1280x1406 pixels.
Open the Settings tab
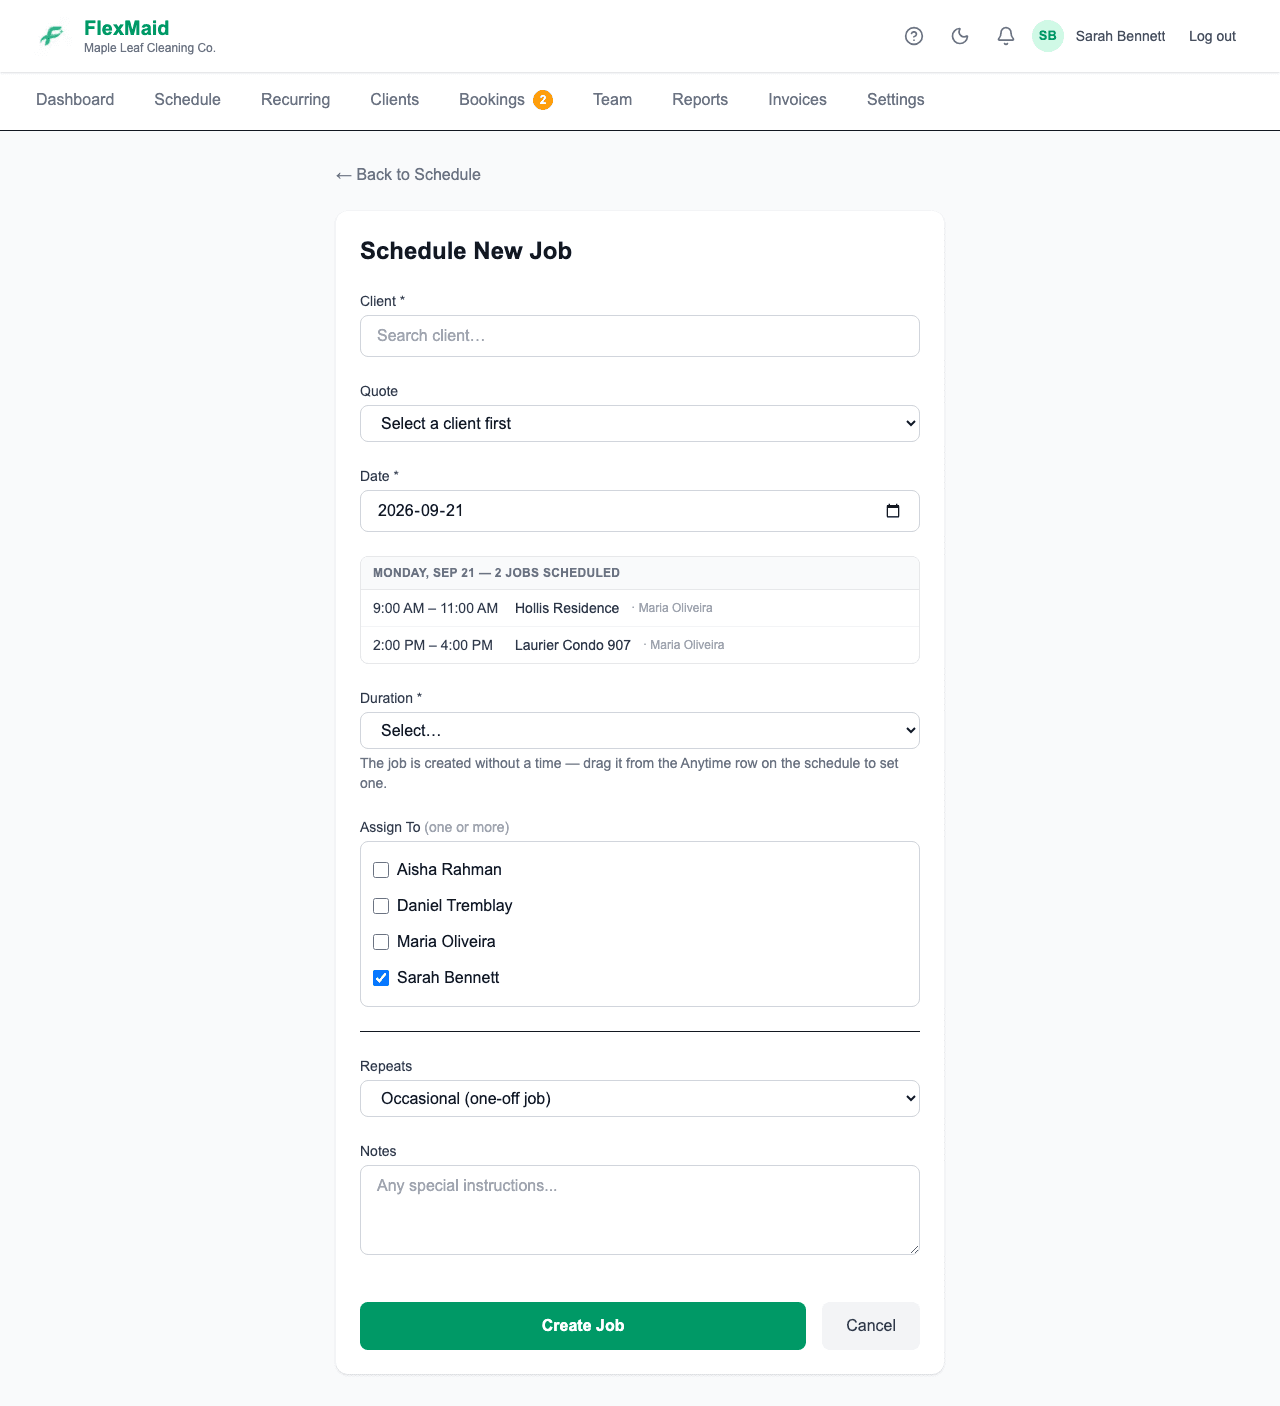pos(895,100)
